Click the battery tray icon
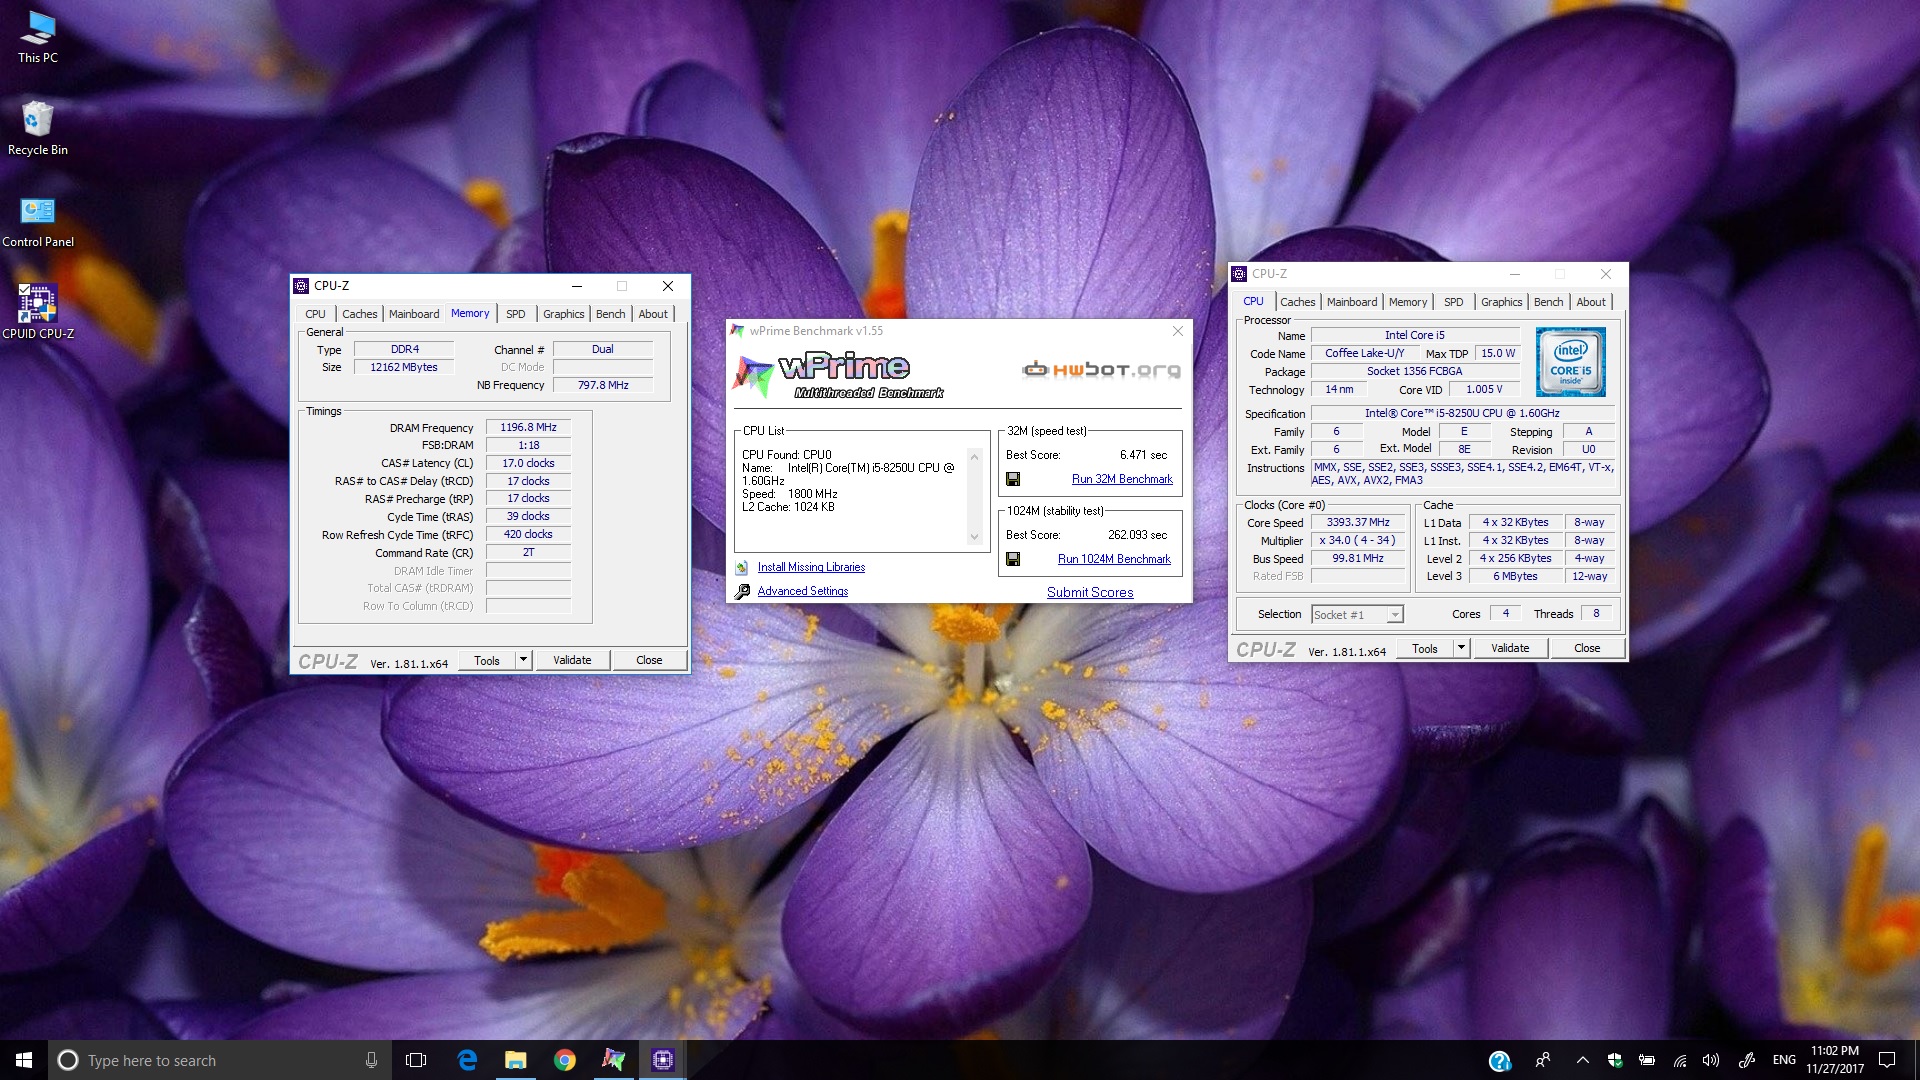This screenshot has width=1920, height=1080. pyautogui.click(x=1647, y=1060)
